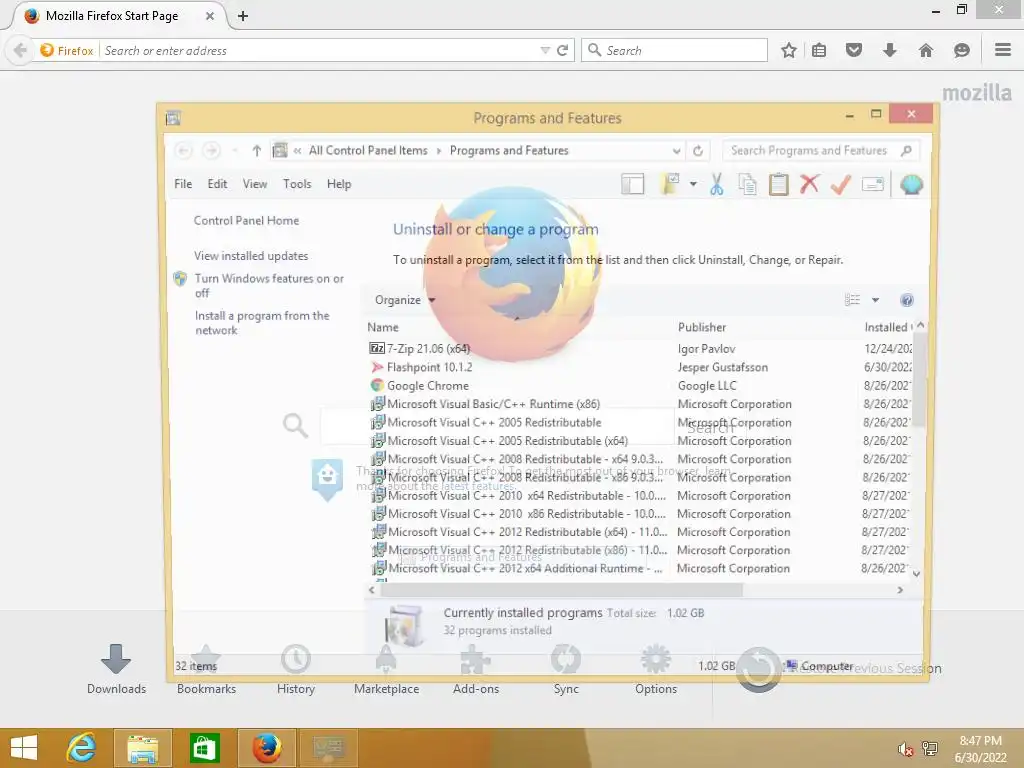The height and width of the screenshot is (768, 1024).
Task: Toggle the preview pane layout icon
Action: click(632, 184)
